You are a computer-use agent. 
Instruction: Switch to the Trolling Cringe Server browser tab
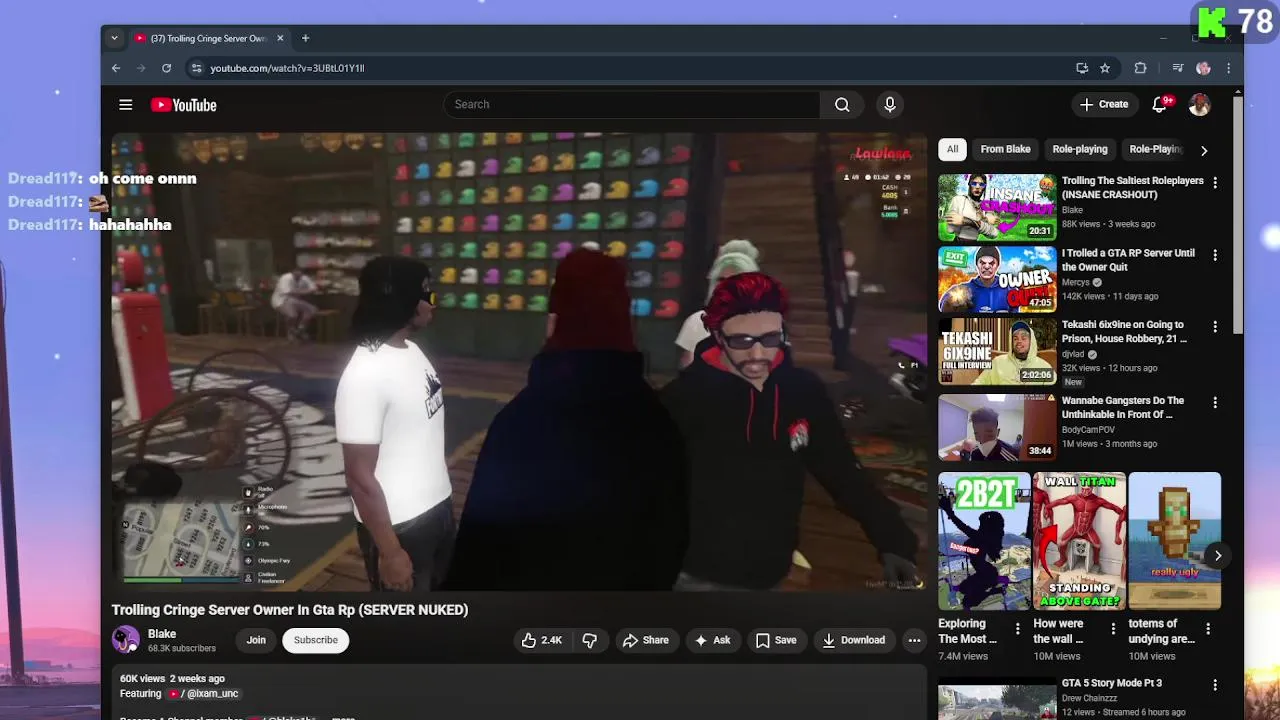click(x=208, y=38)
